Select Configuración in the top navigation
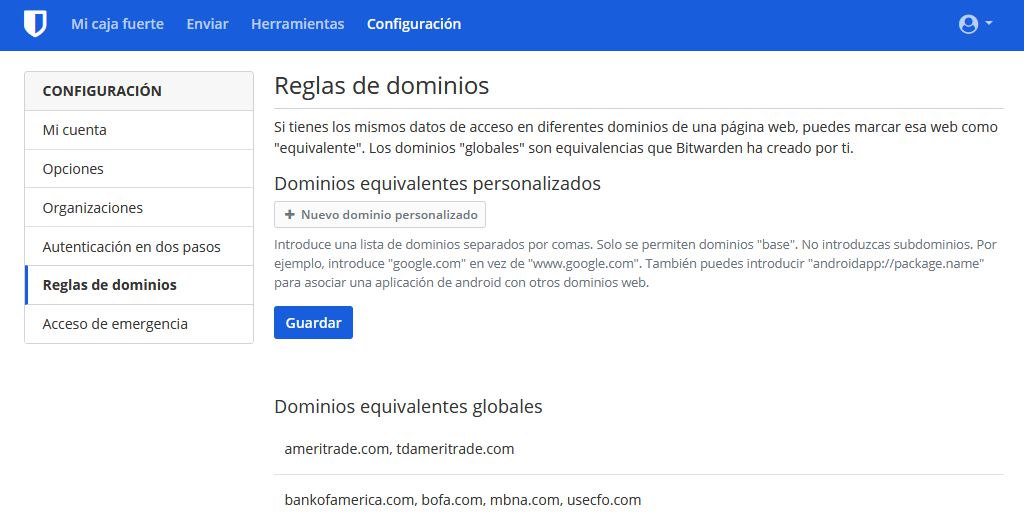 pyautogui.click(x=414, y=24)
